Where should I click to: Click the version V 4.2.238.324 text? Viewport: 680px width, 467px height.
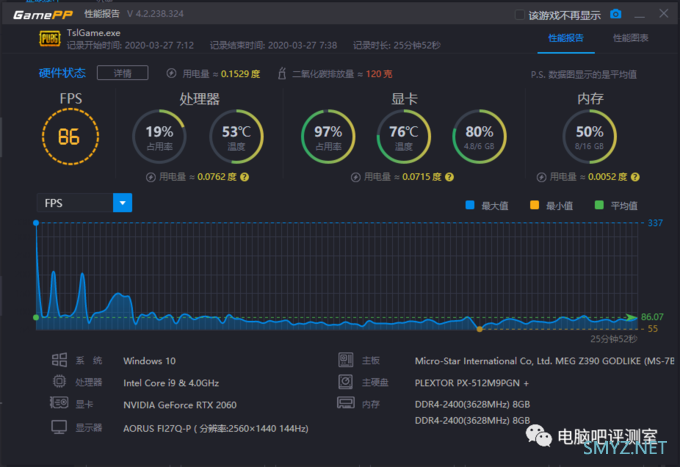coord(155,14)
